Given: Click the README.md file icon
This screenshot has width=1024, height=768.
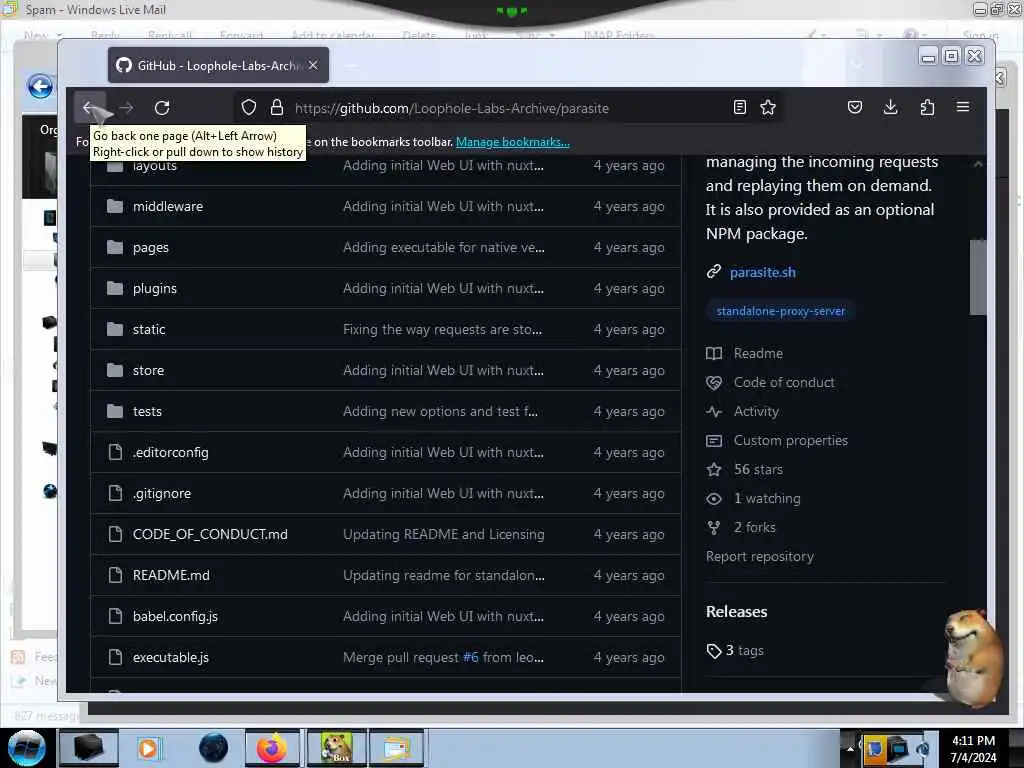Looking at the screenshot, I should tap(115, 575).
